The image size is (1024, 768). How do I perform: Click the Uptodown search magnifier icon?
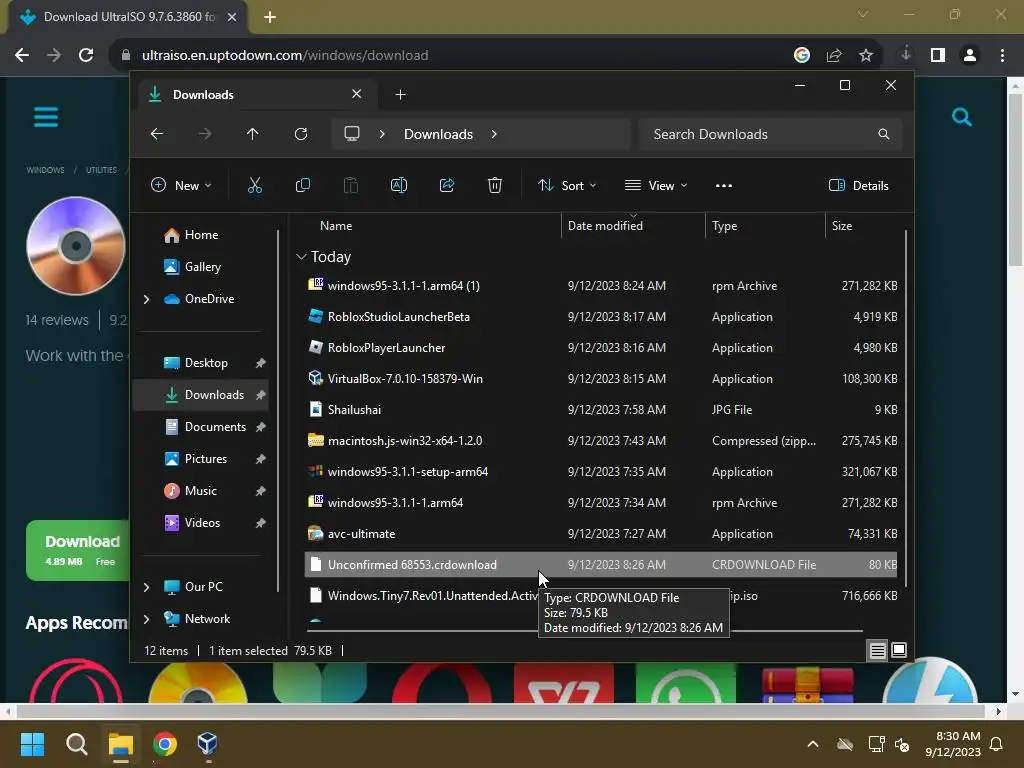[961, 117]
